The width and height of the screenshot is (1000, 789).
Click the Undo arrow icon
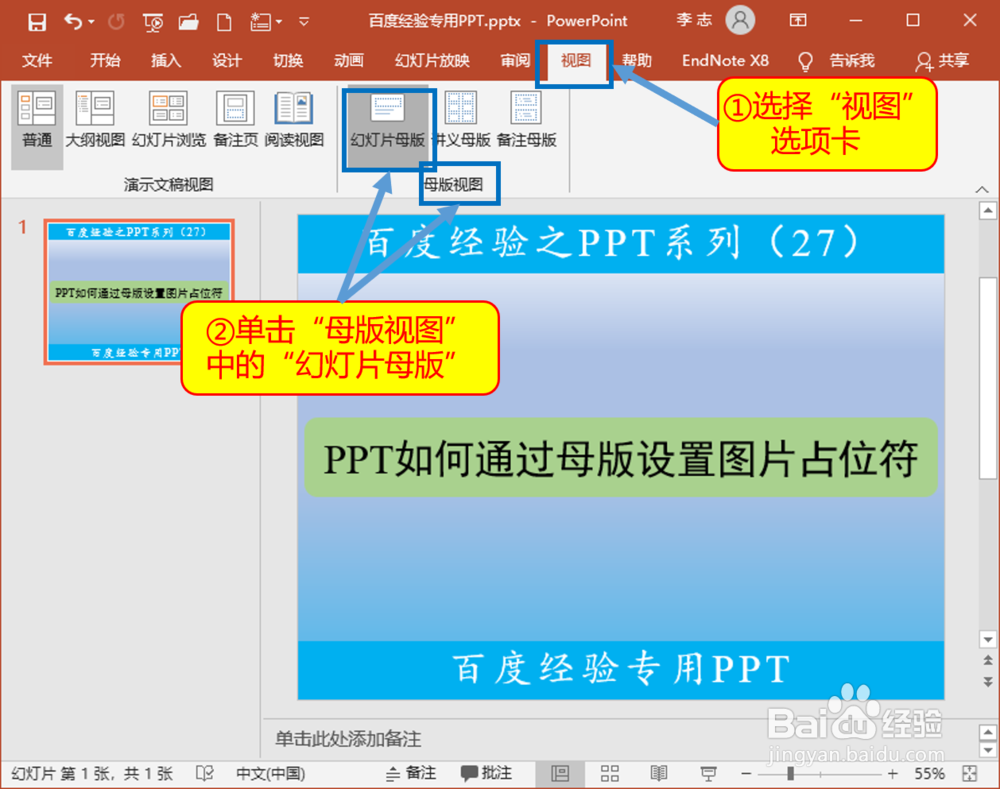pos(73,22)
